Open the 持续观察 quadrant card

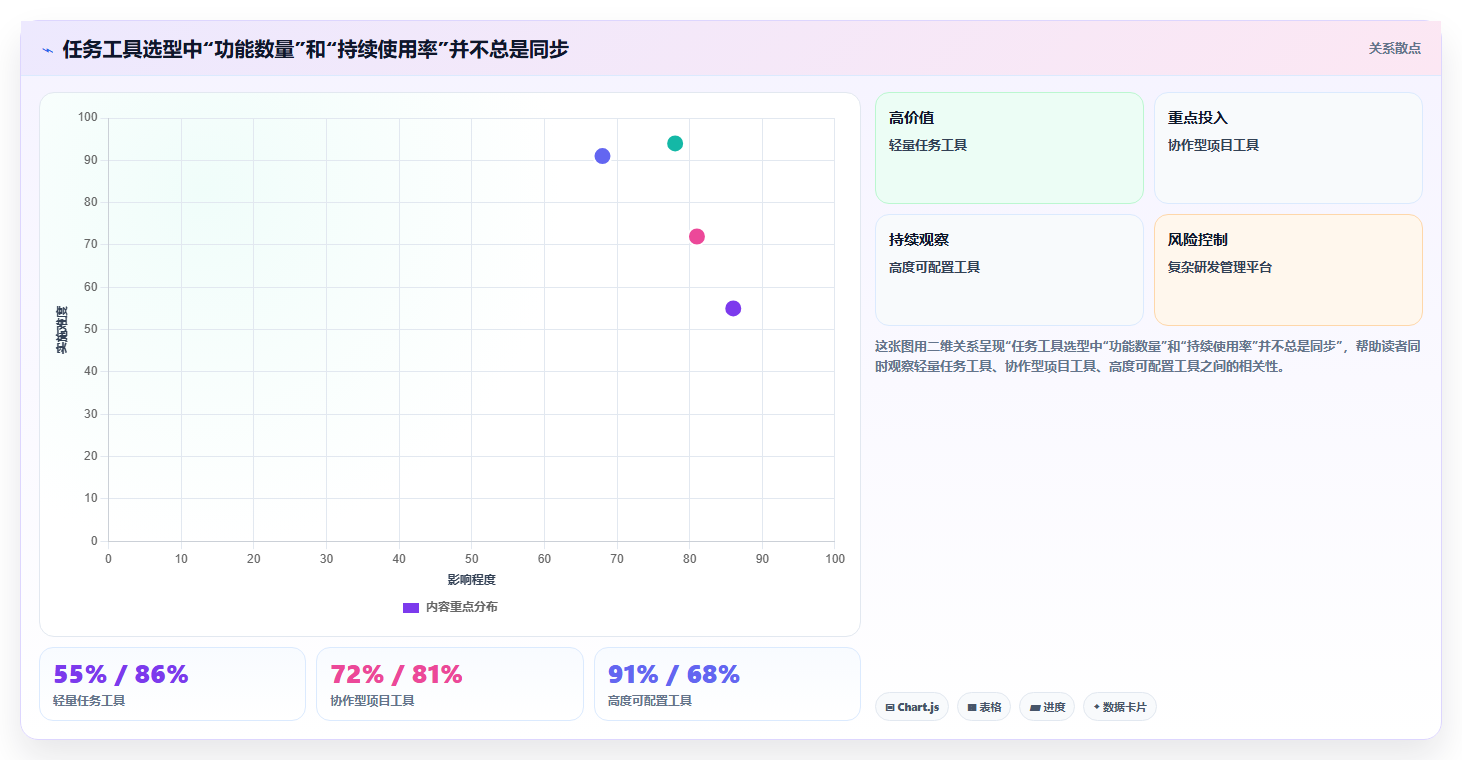[1009, 270]
